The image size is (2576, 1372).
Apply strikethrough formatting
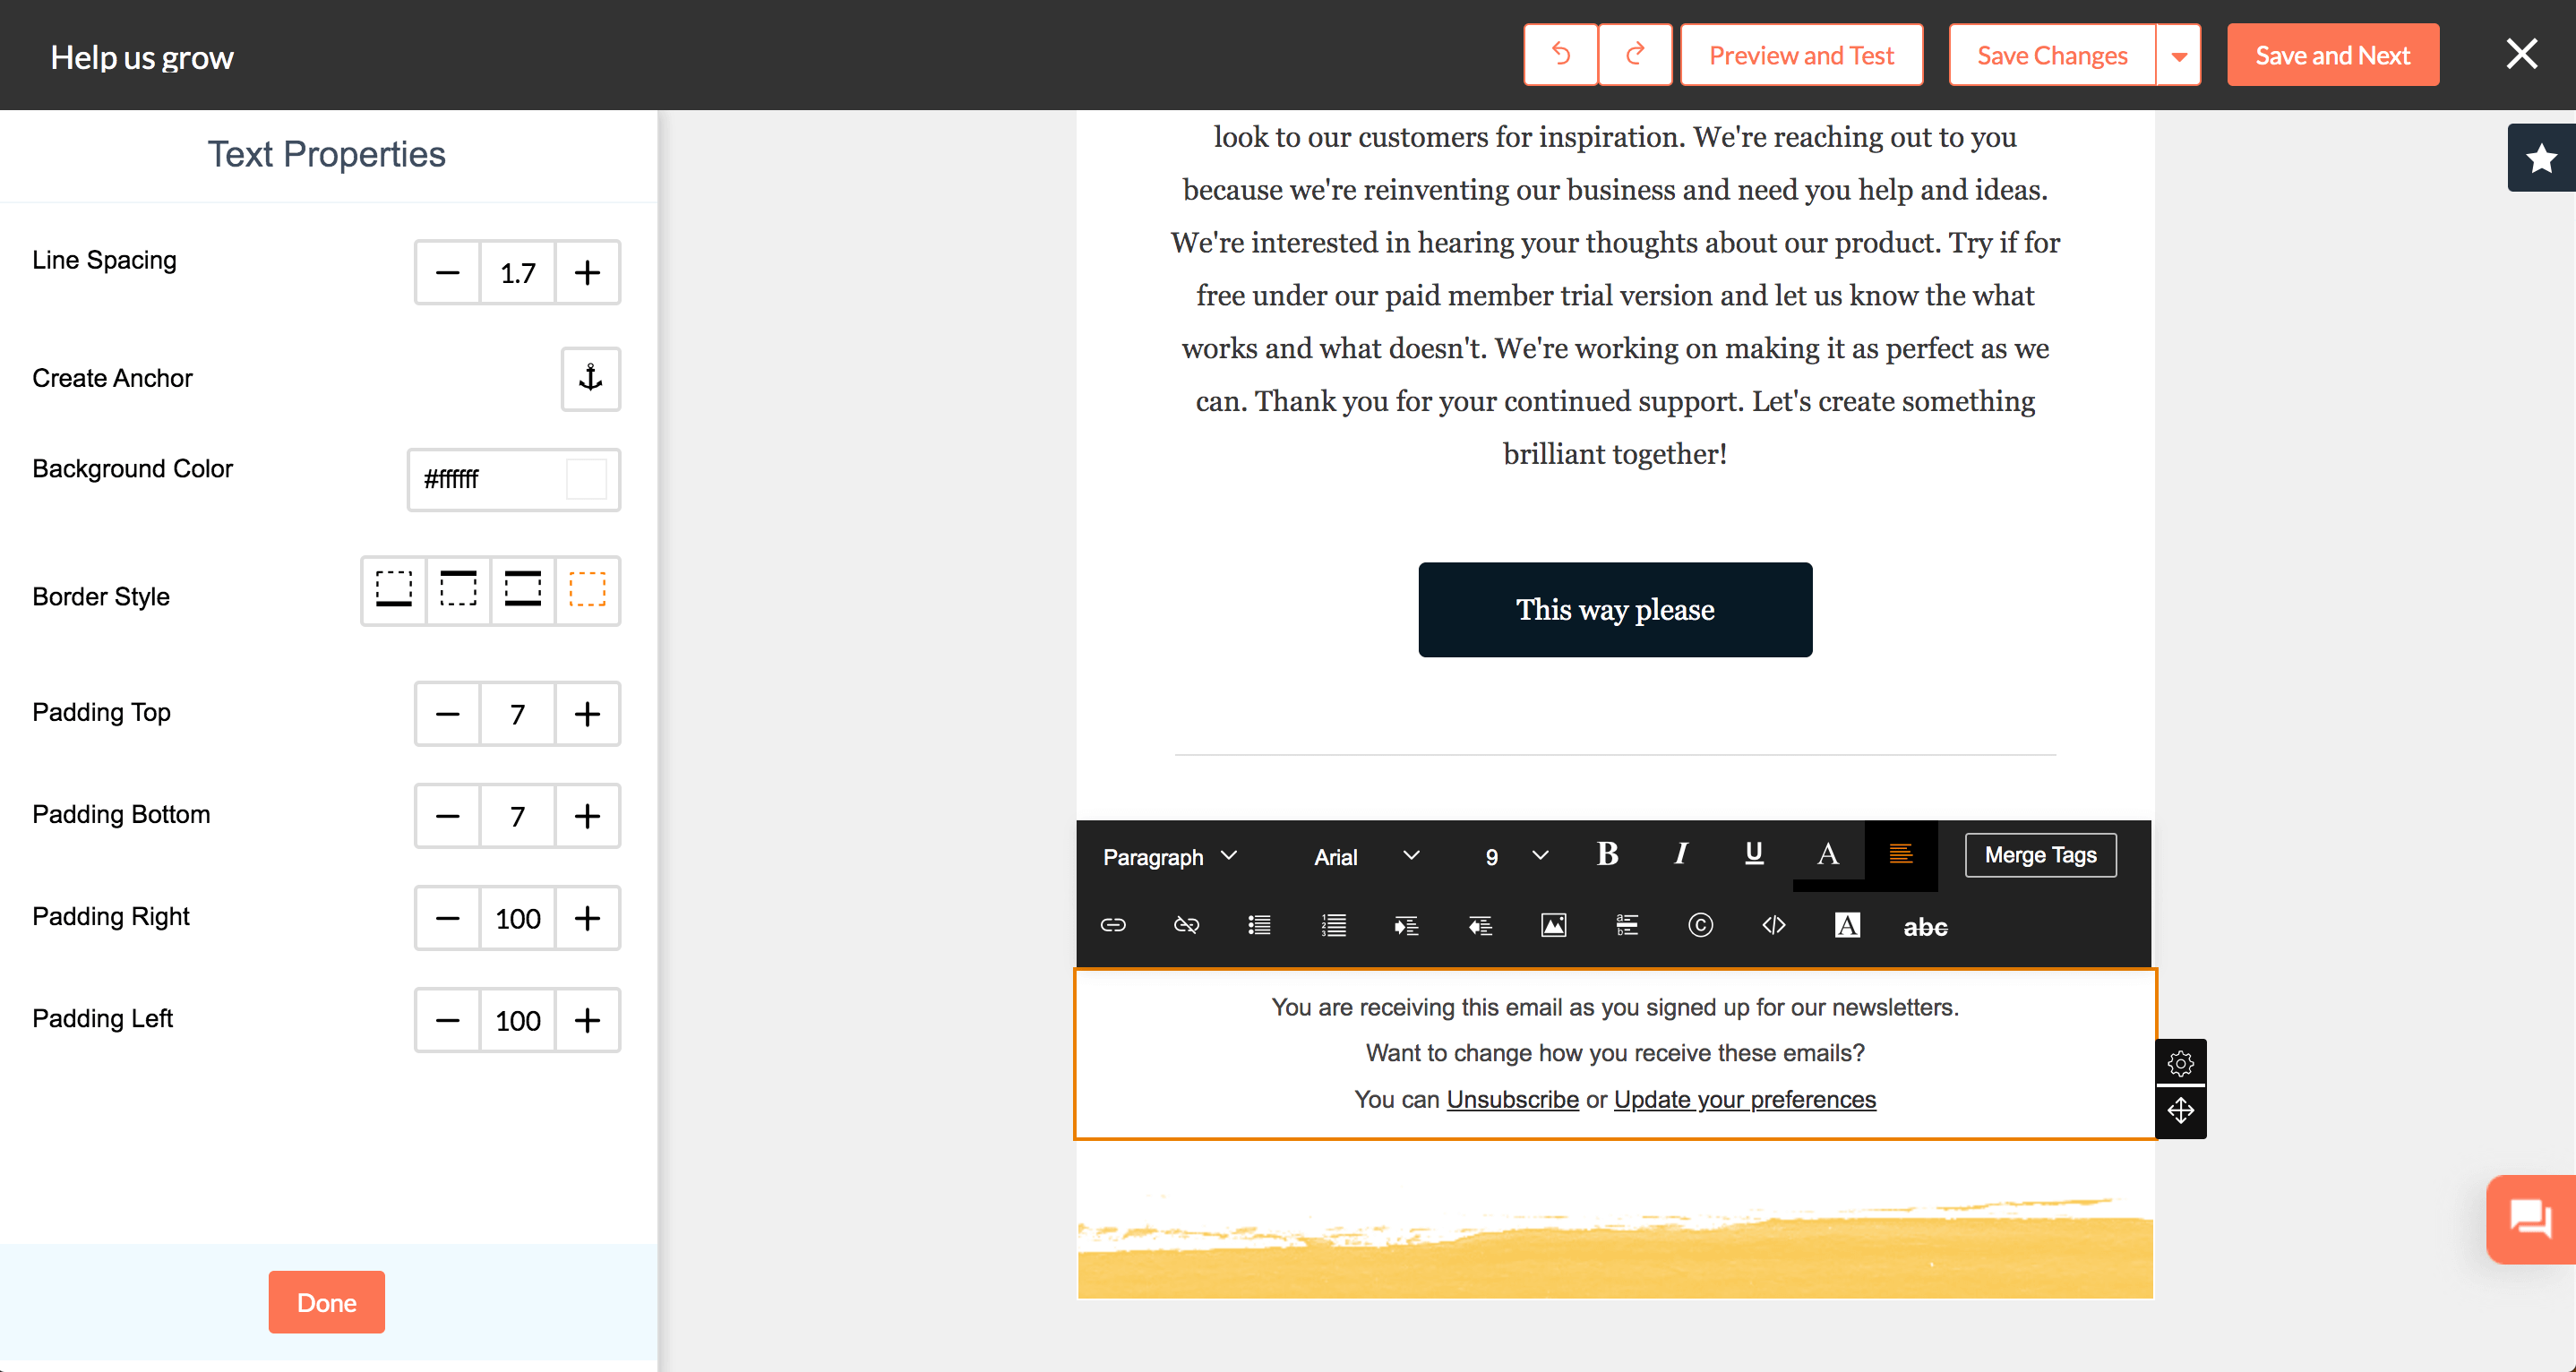(1925, 927)
